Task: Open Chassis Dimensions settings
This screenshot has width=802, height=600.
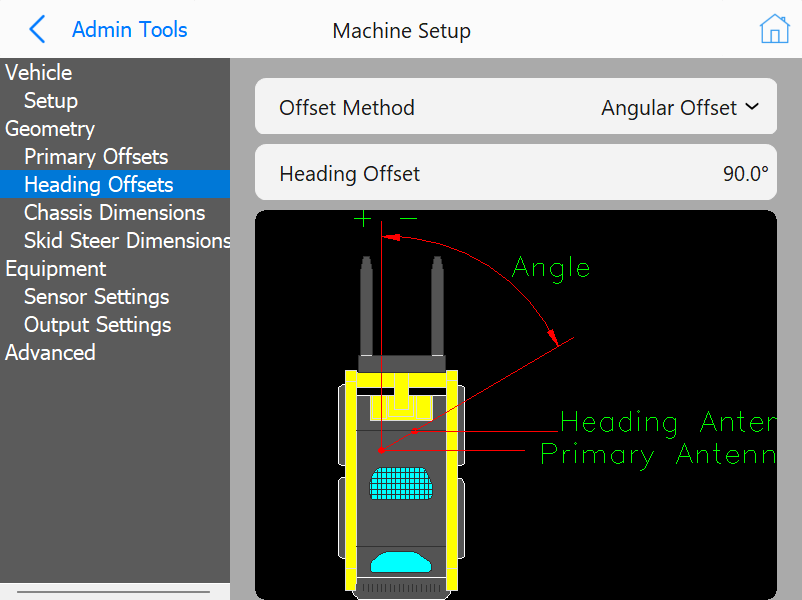Action: click(115, 213)
